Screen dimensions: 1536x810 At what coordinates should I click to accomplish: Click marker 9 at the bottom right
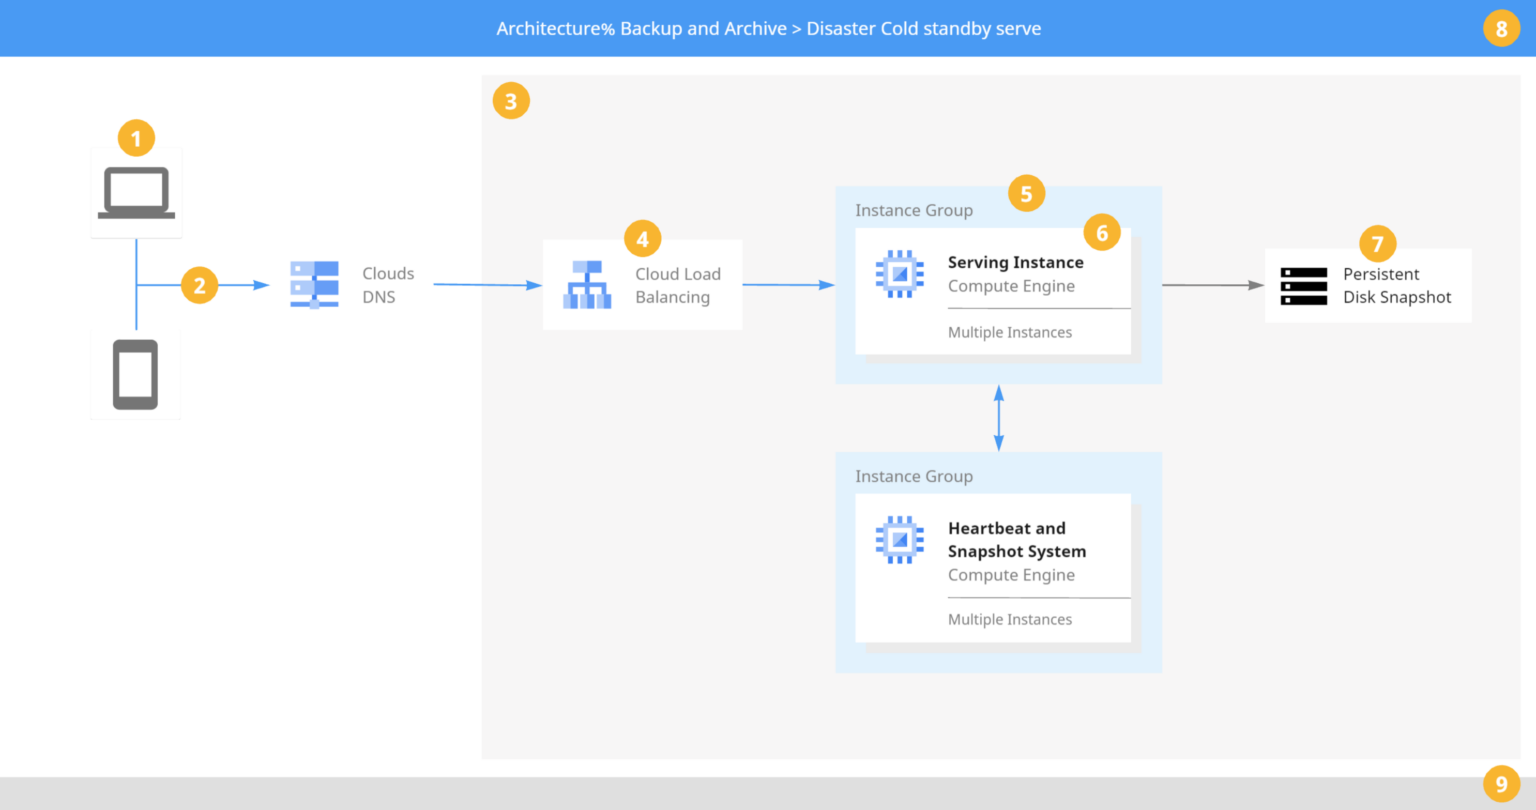1501,784
